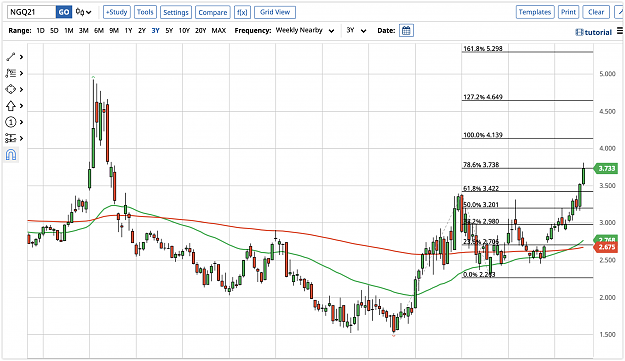Open the annotation text tool icon
The height and width of the screenshot is (361, 625).
11,73
